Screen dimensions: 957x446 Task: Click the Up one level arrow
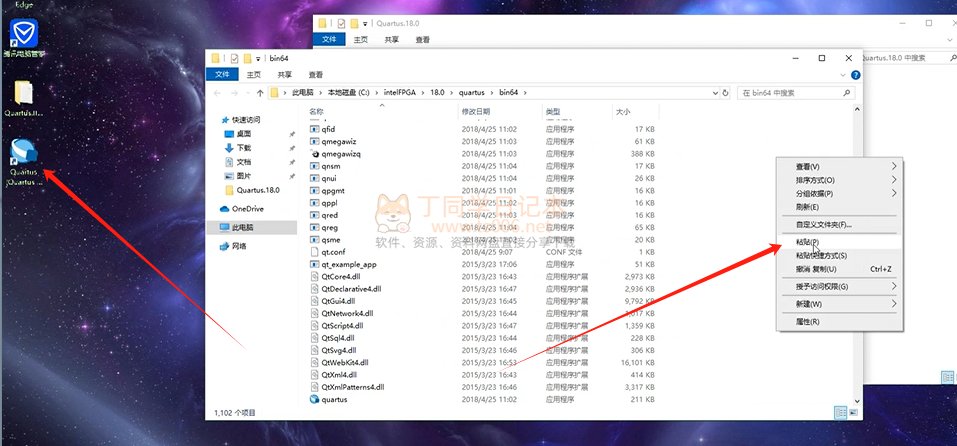[261, 92]
